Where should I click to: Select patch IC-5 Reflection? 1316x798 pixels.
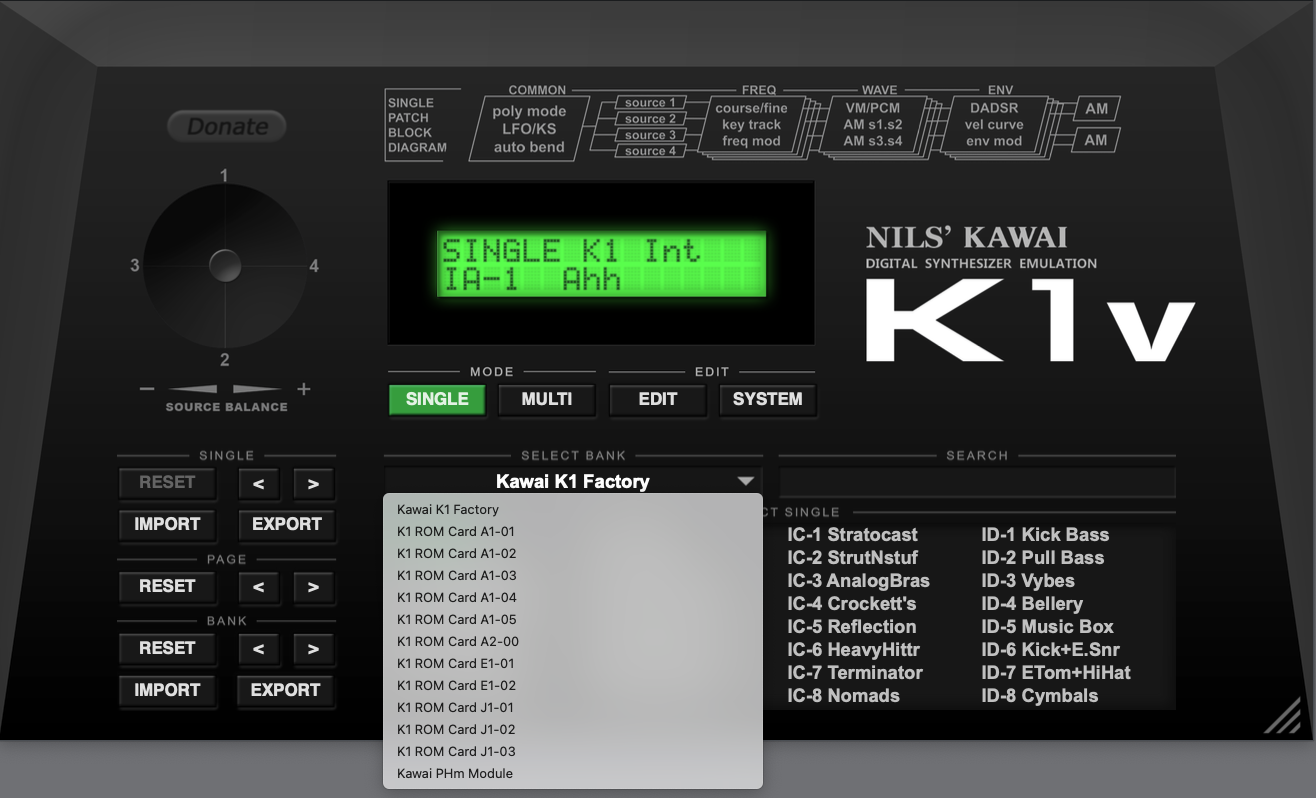coord(851,627)
